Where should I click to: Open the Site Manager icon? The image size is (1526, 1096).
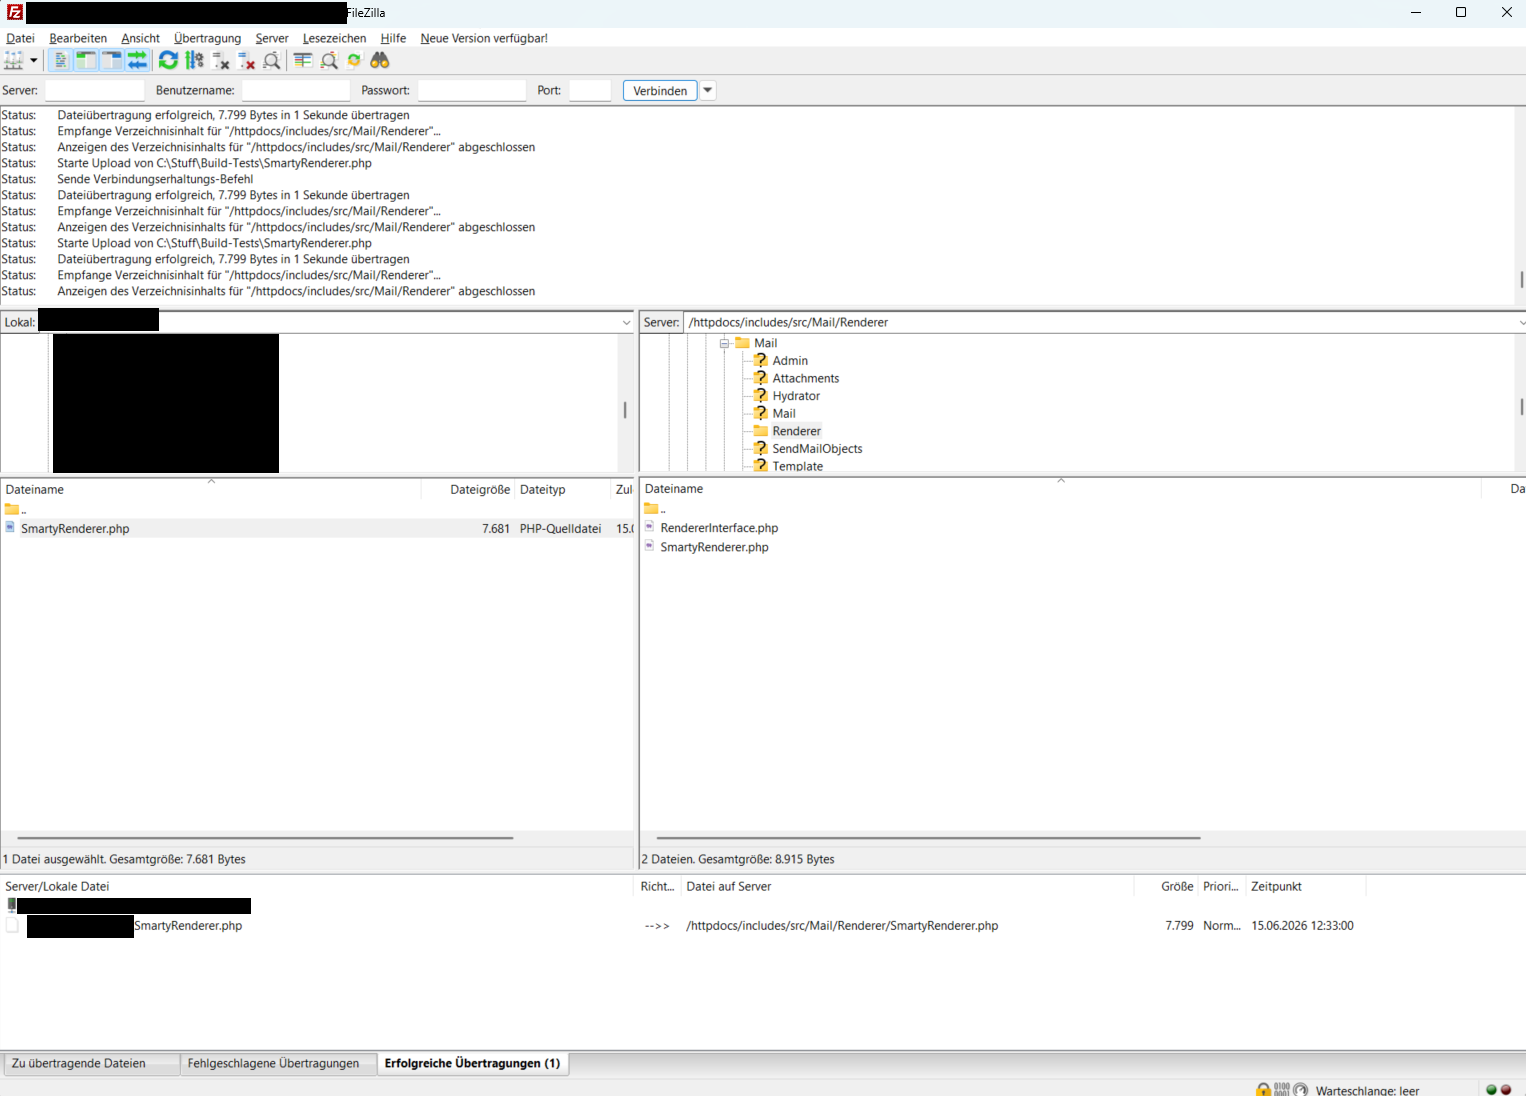(x=14, y=61)
